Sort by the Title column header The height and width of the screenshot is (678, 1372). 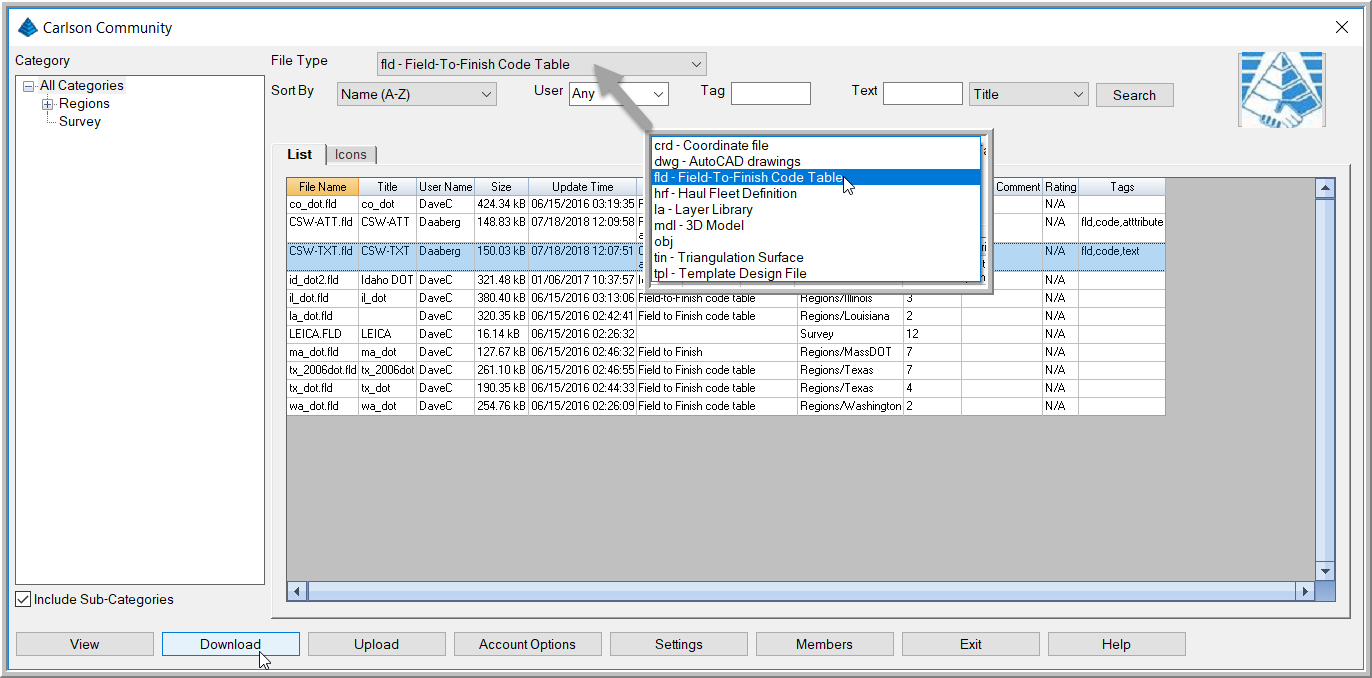point(388,187)
